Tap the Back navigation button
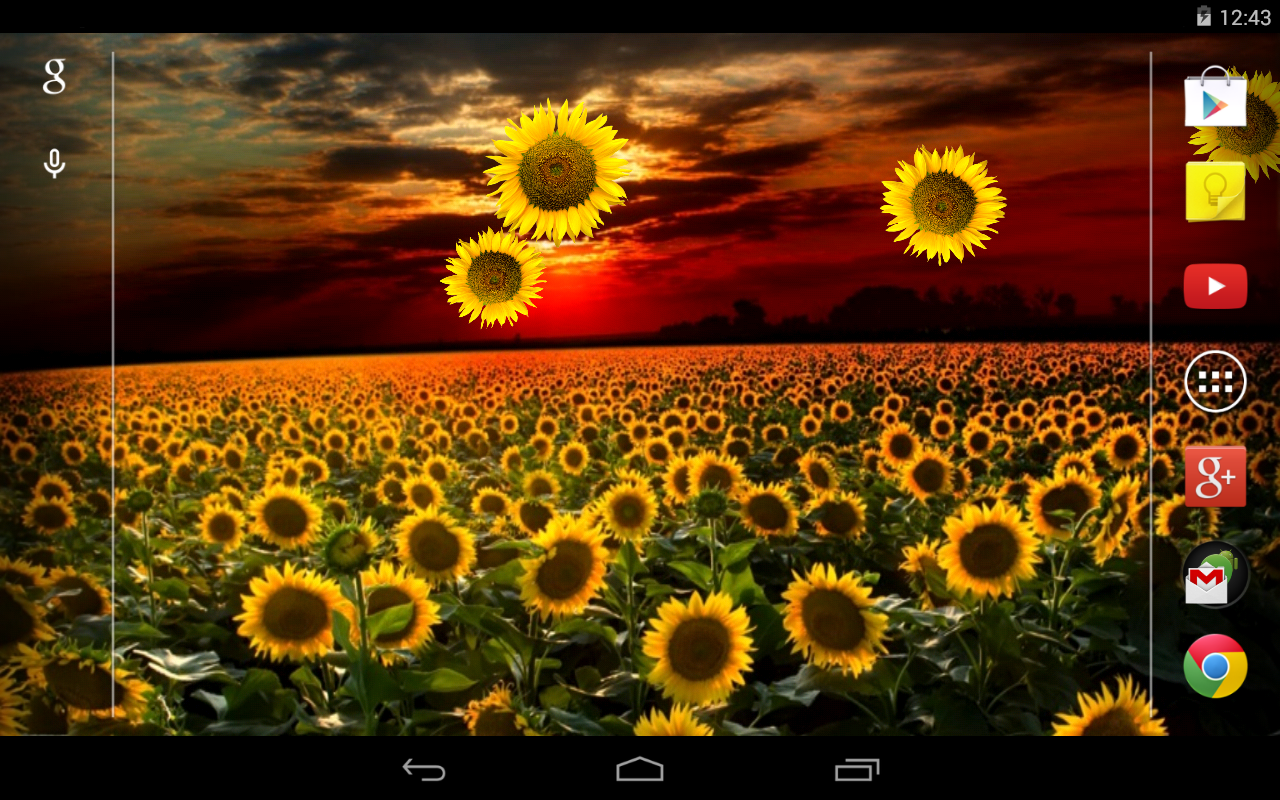 [x=424, y=769]
